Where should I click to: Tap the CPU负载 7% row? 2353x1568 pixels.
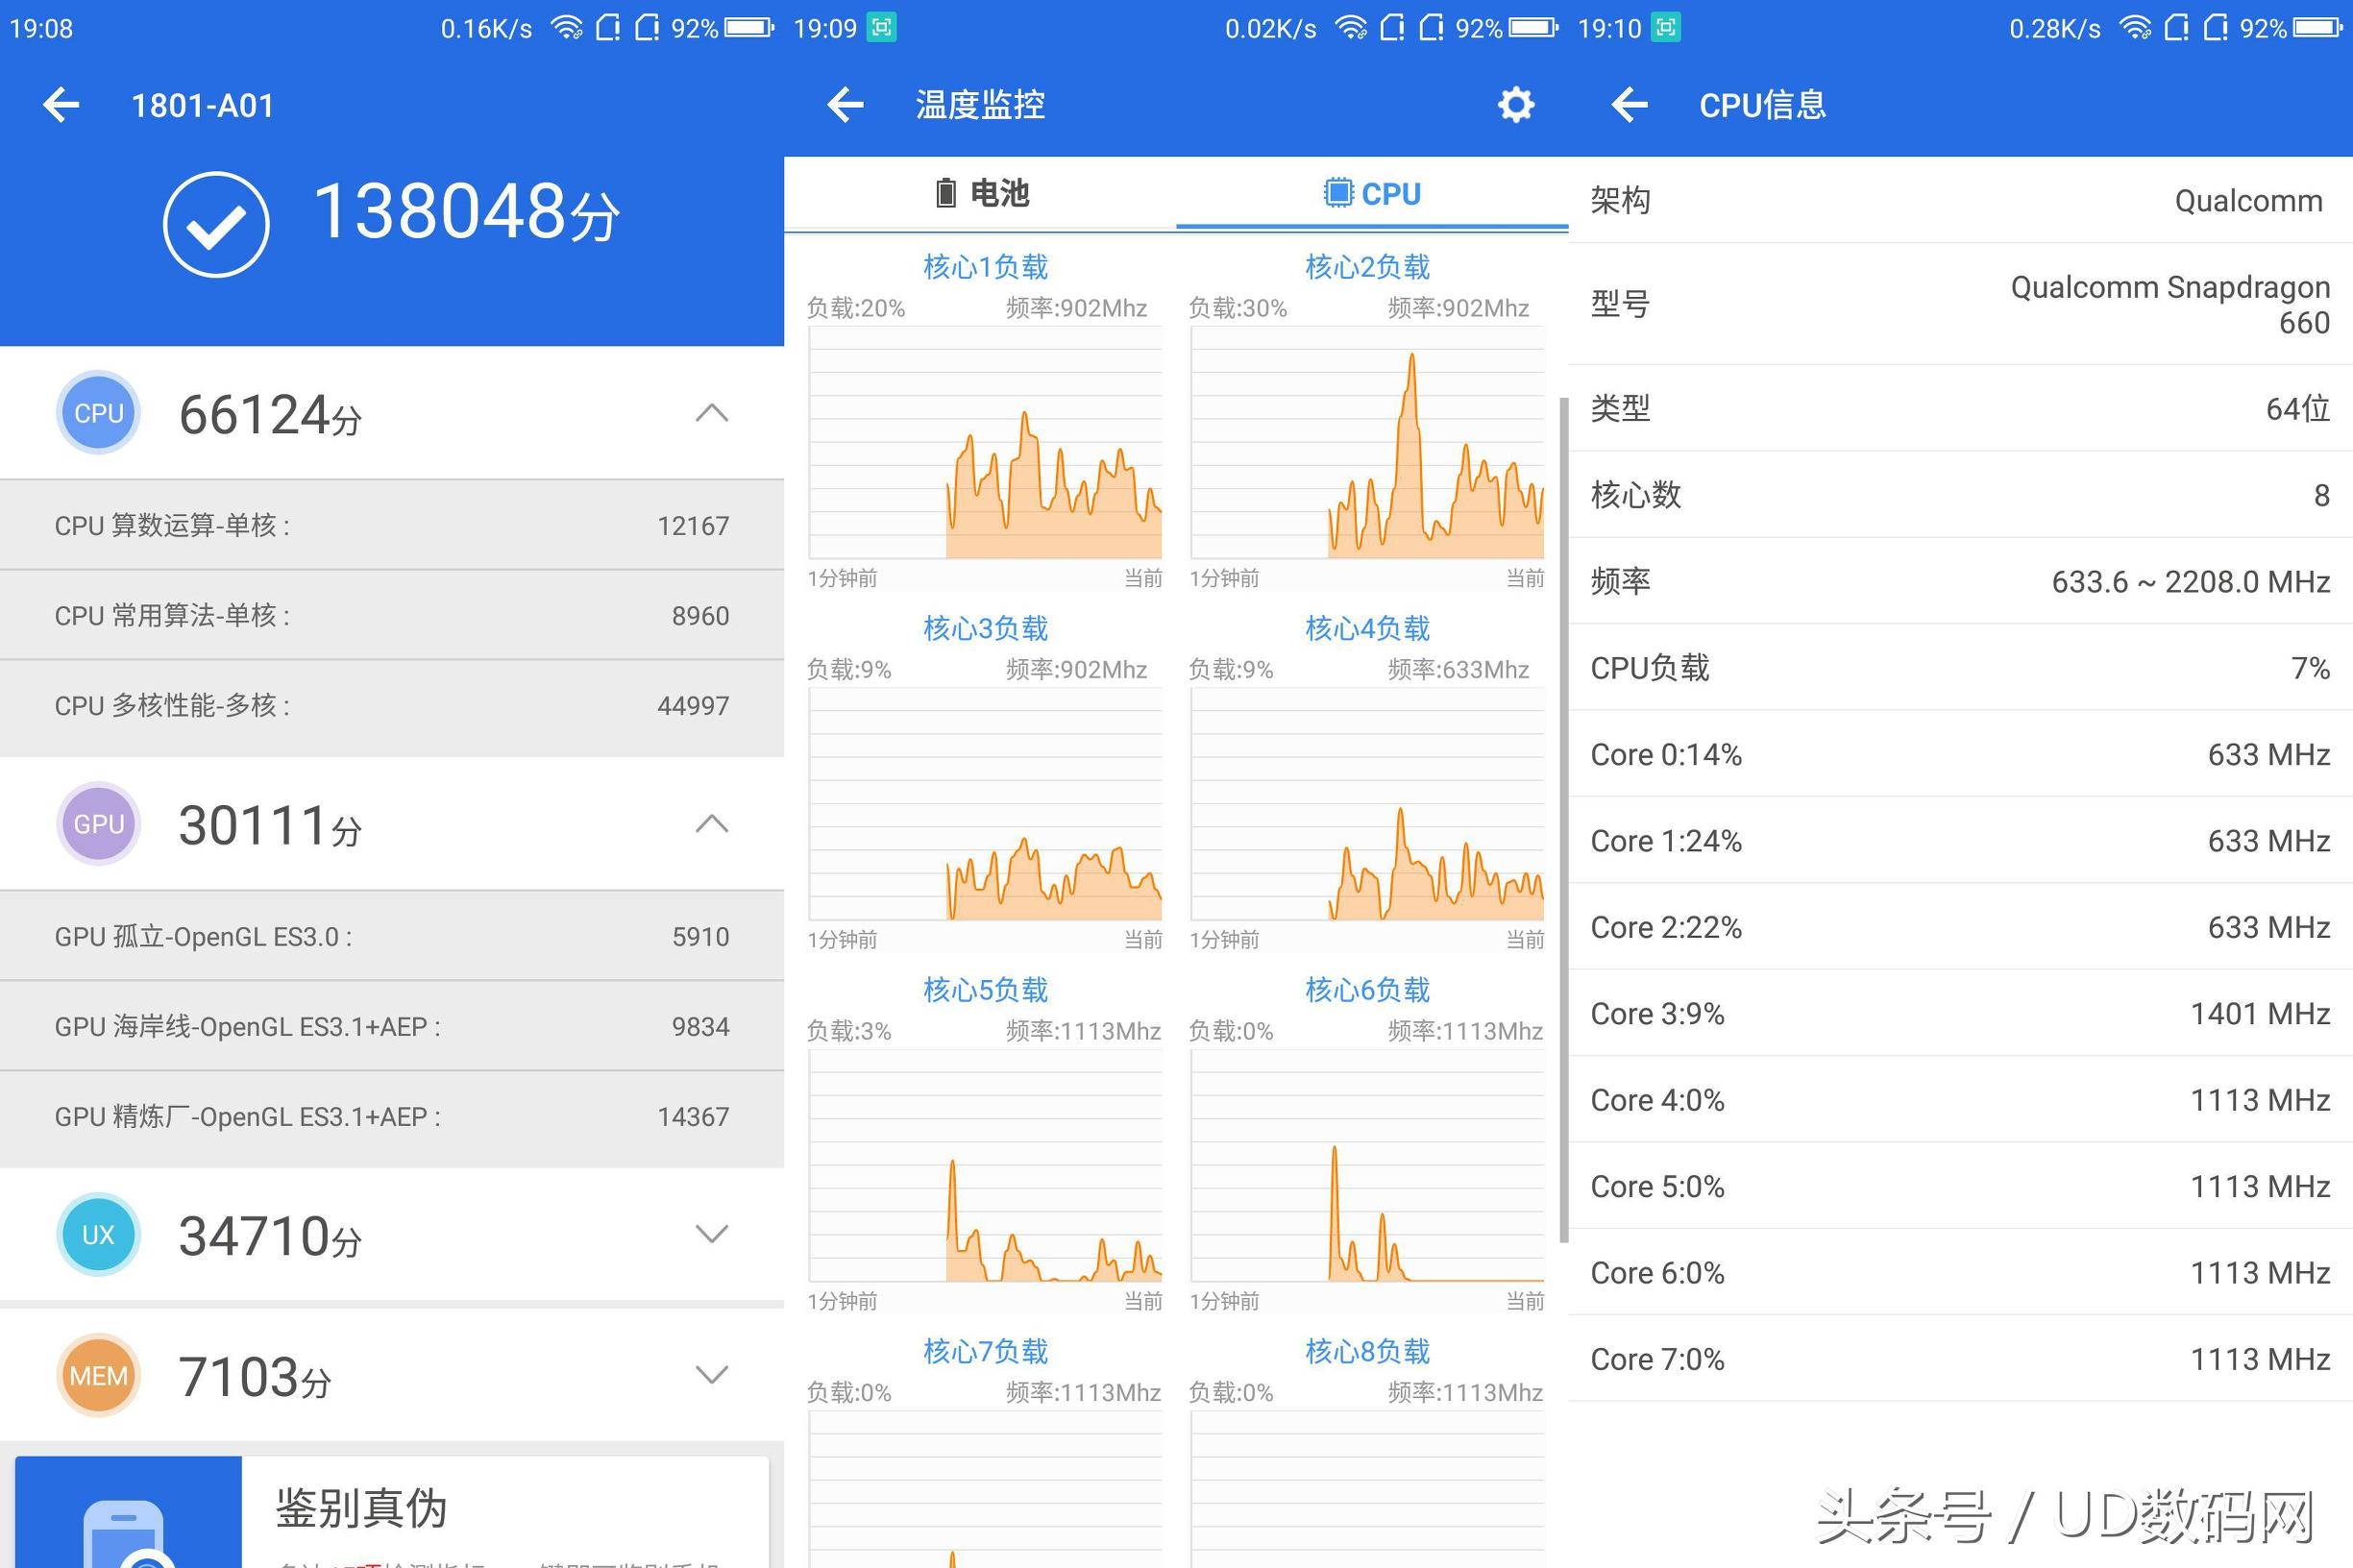pyautogui.click(x=1960, y=667)
